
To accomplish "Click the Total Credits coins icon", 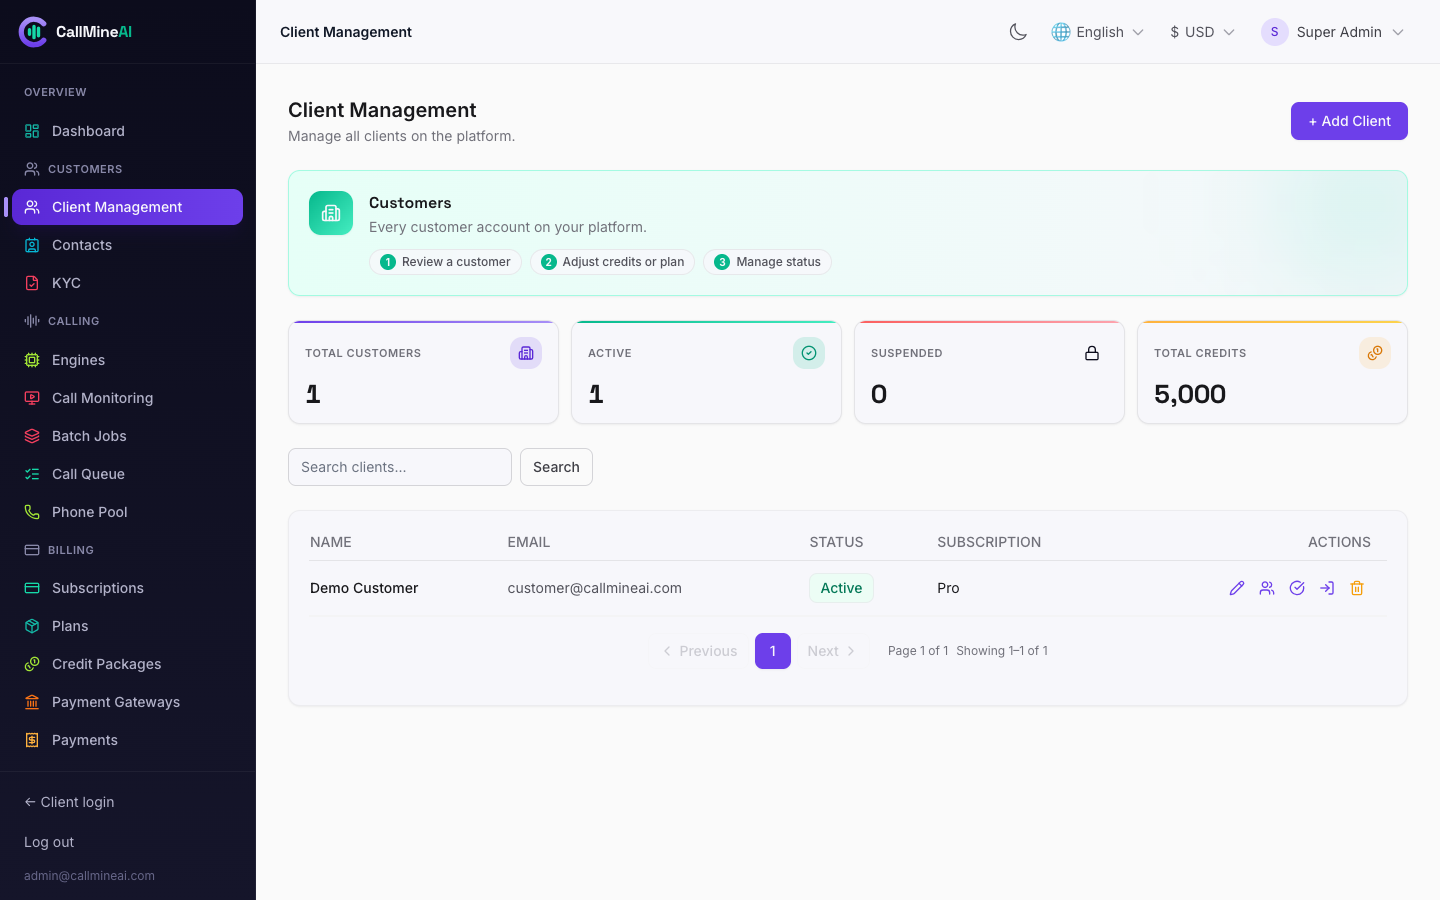I will coord(1375,353).
